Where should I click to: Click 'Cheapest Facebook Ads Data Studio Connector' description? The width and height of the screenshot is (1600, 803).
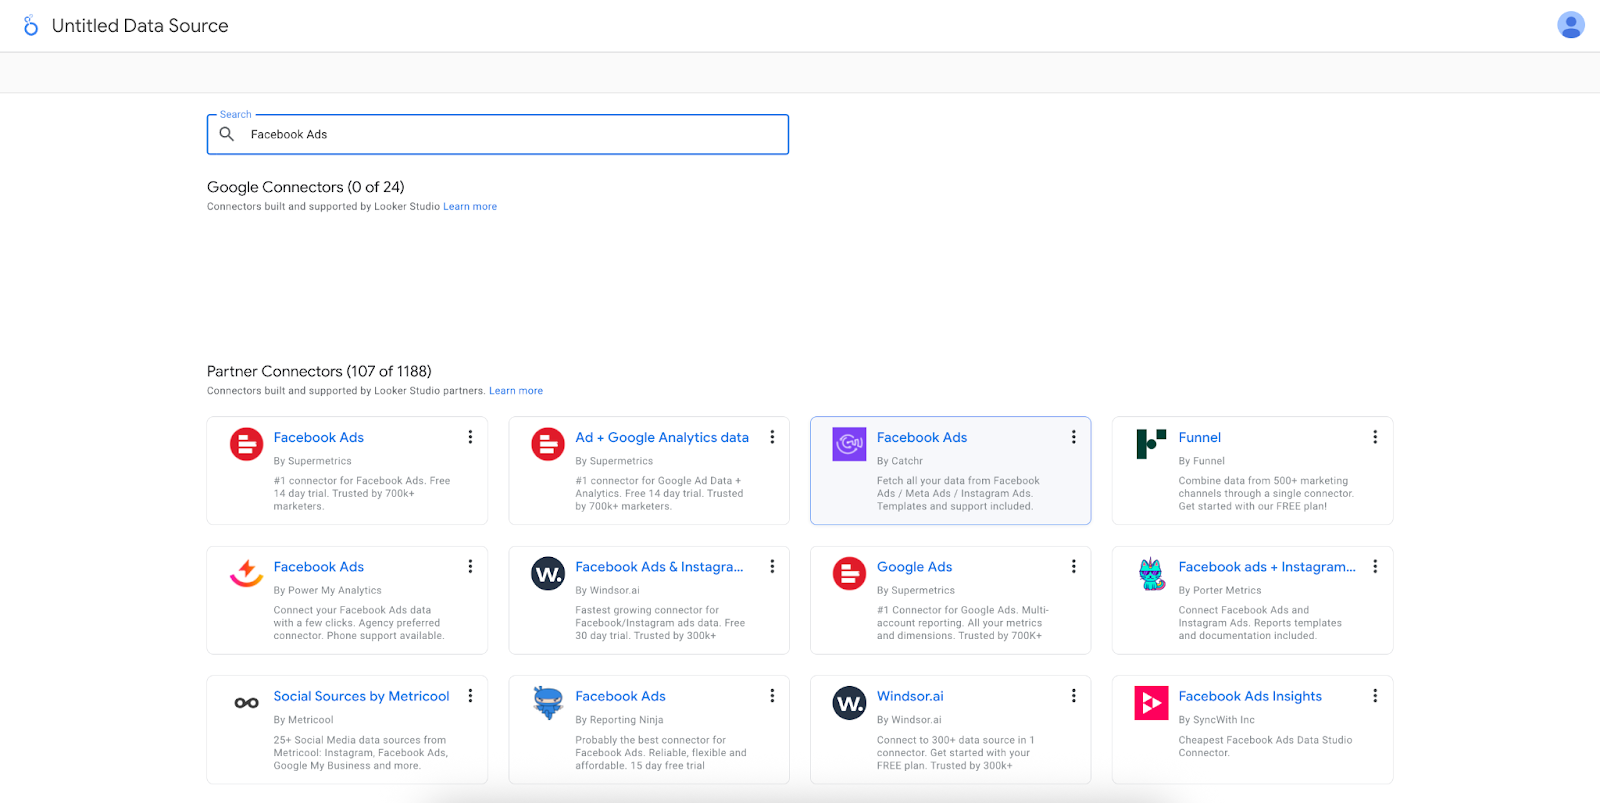(x=1265, y=747)
